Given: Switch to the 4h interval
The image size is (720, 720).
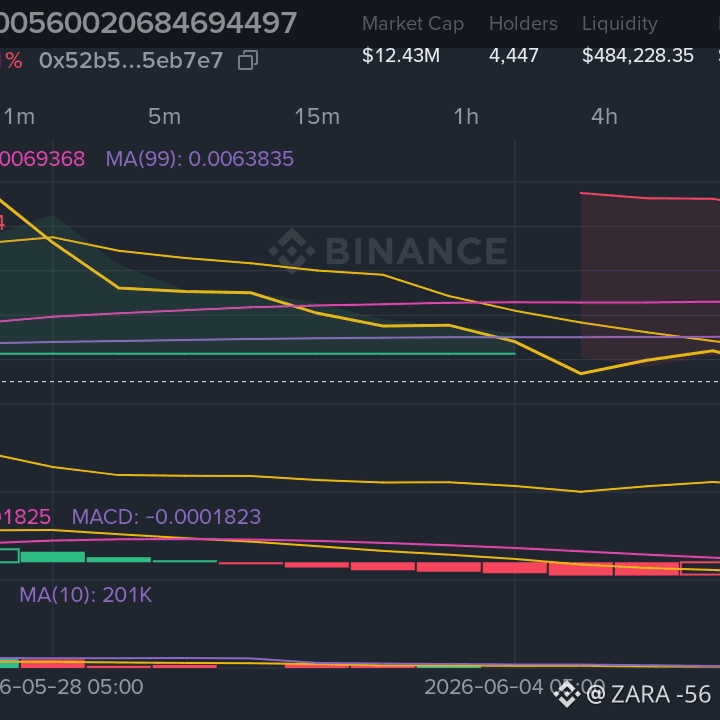Looking at the screenshot, I should pos(604,117).
